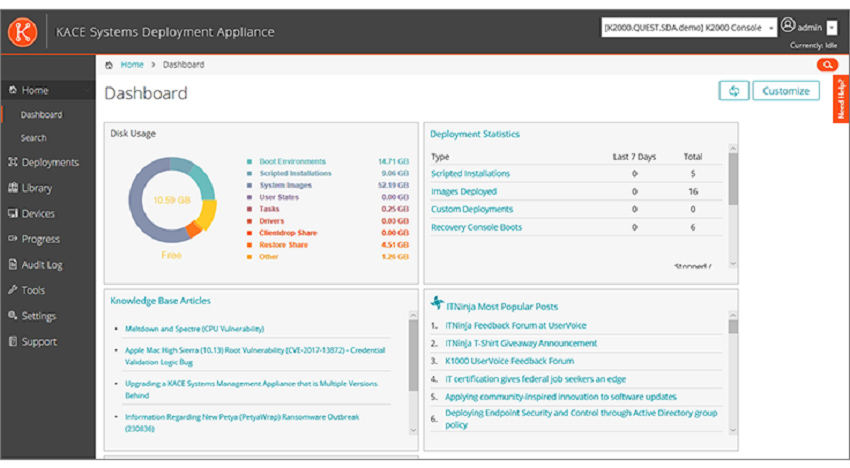
Task: Open K1000 UserVoice Feedback Forum post
Action: coord(510,361)
